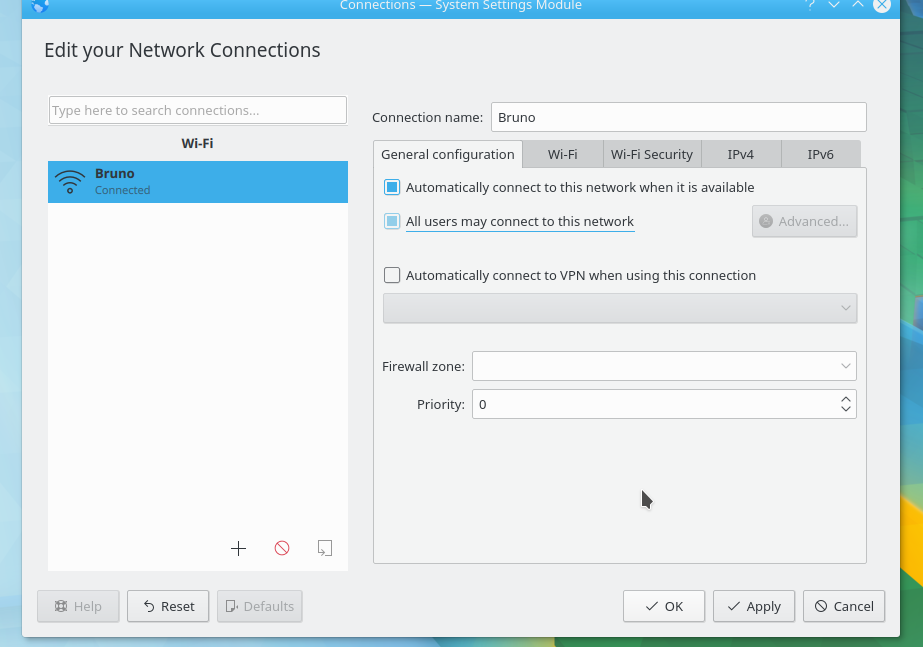Decrease the Priority value with down arrow
This screenshot has height=647, width=923.
846,410
